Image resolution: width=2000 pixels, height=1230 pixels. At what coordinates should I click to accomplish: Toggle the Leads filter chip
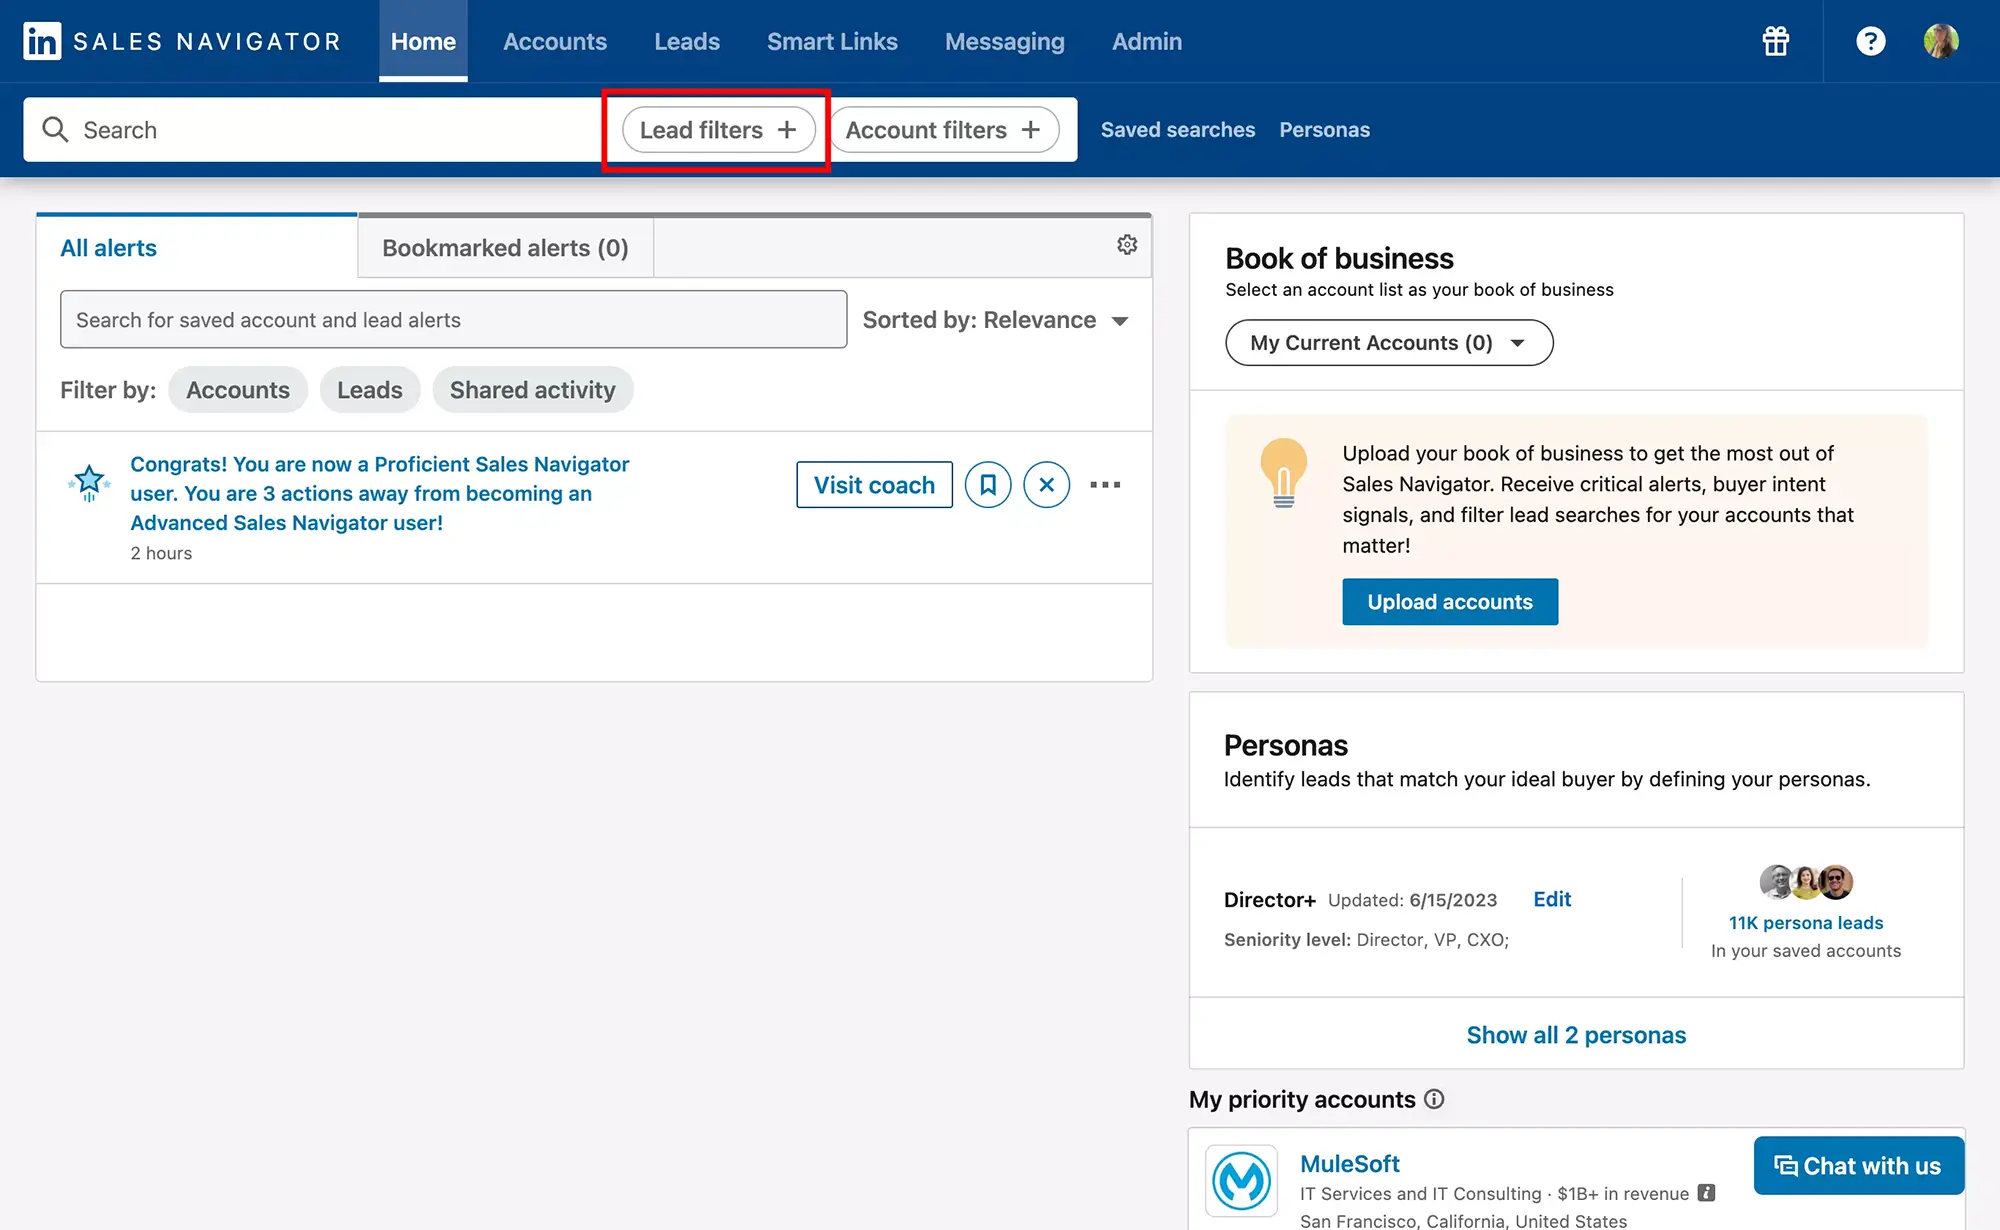click(x=369, y=389)
